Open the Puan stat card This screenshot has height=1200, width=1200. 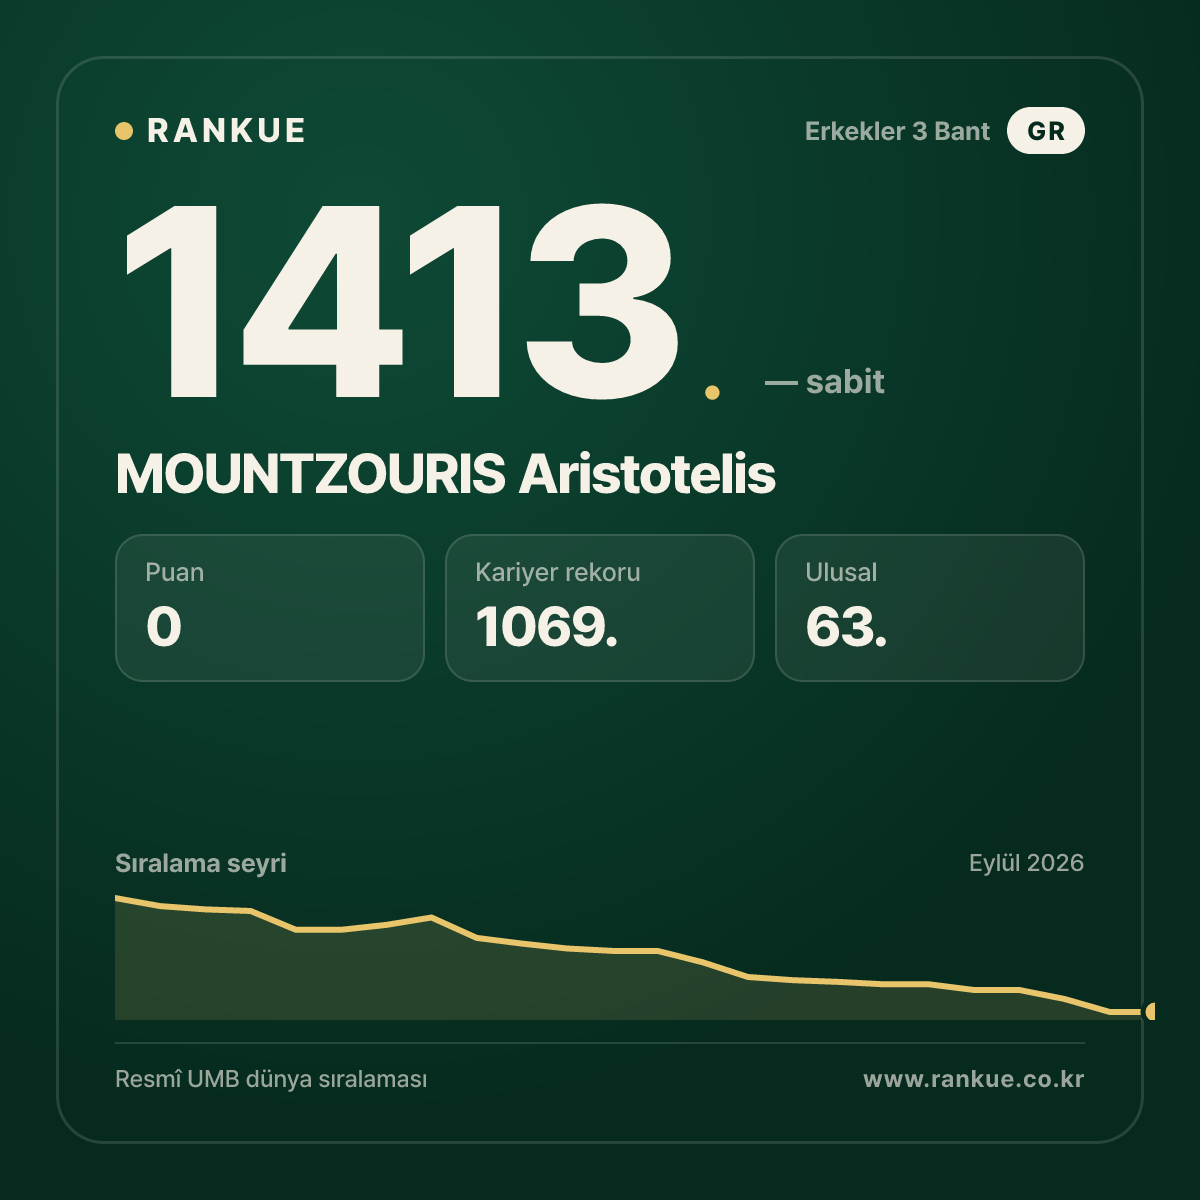tap(270, 608)
